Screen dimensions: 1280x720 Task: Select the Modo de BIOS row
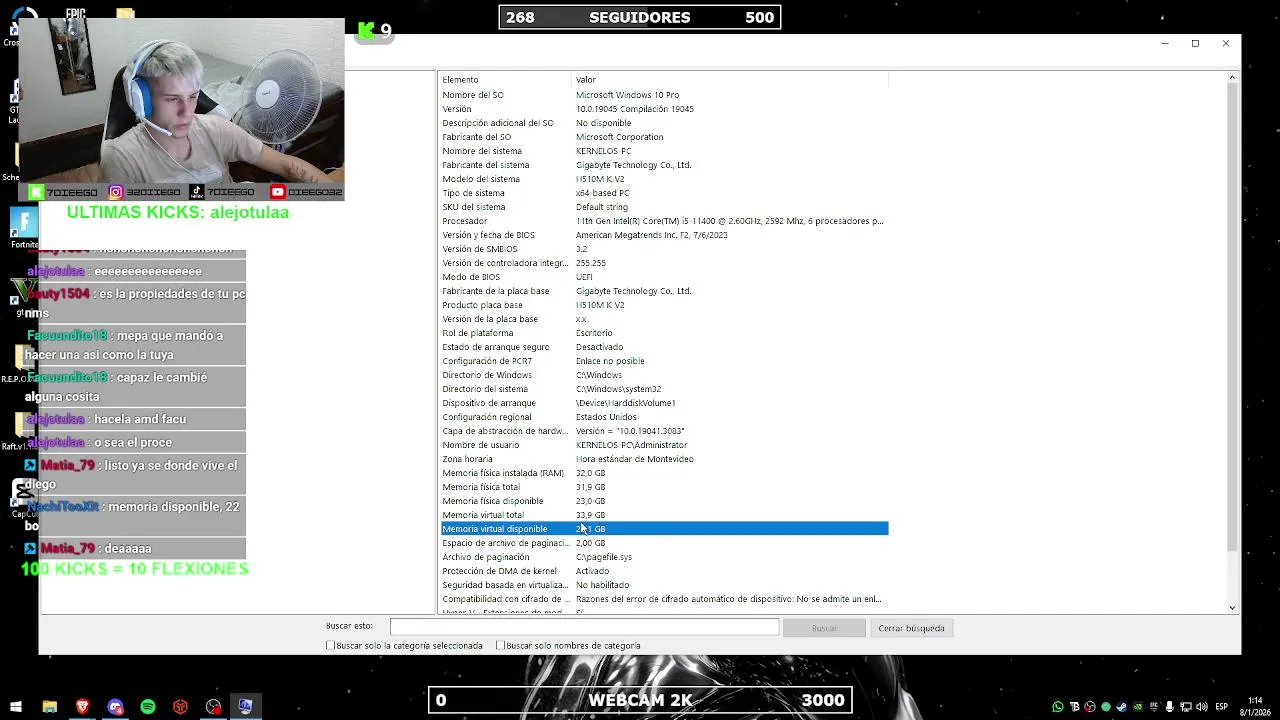(x=664, y=277)
